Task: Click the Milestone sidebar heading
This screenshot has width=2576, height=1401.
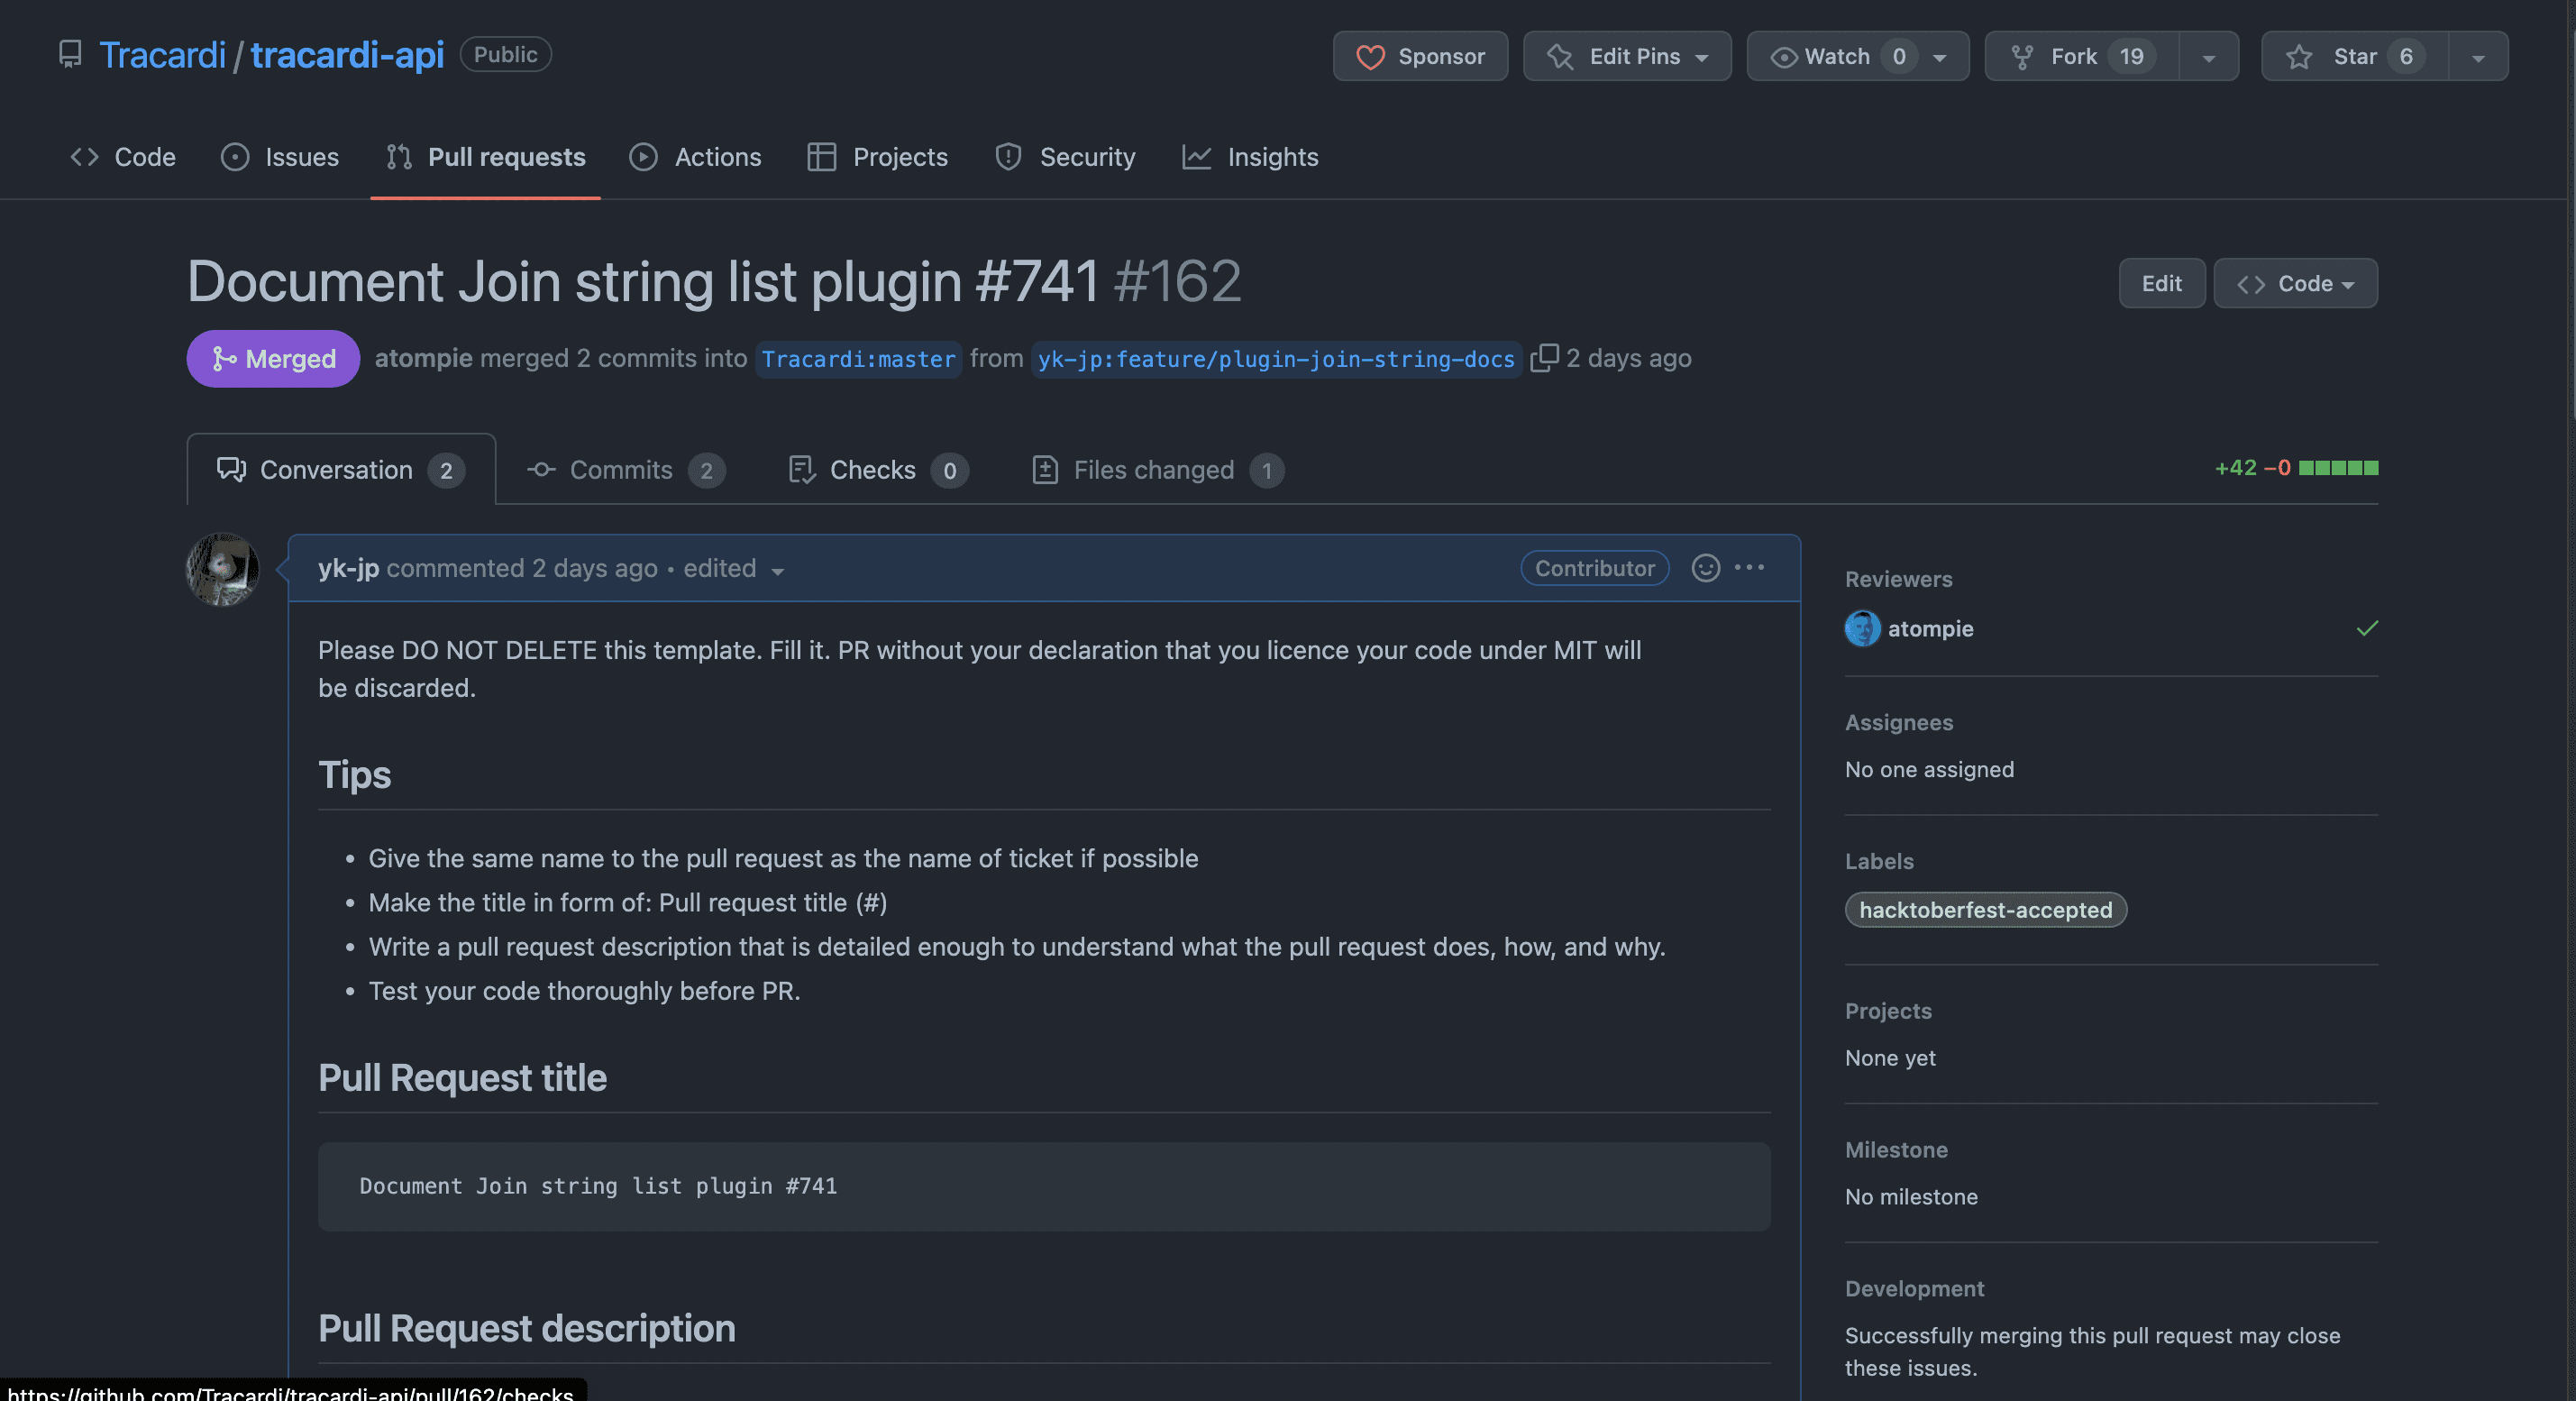Action: pos(1896,1150)
